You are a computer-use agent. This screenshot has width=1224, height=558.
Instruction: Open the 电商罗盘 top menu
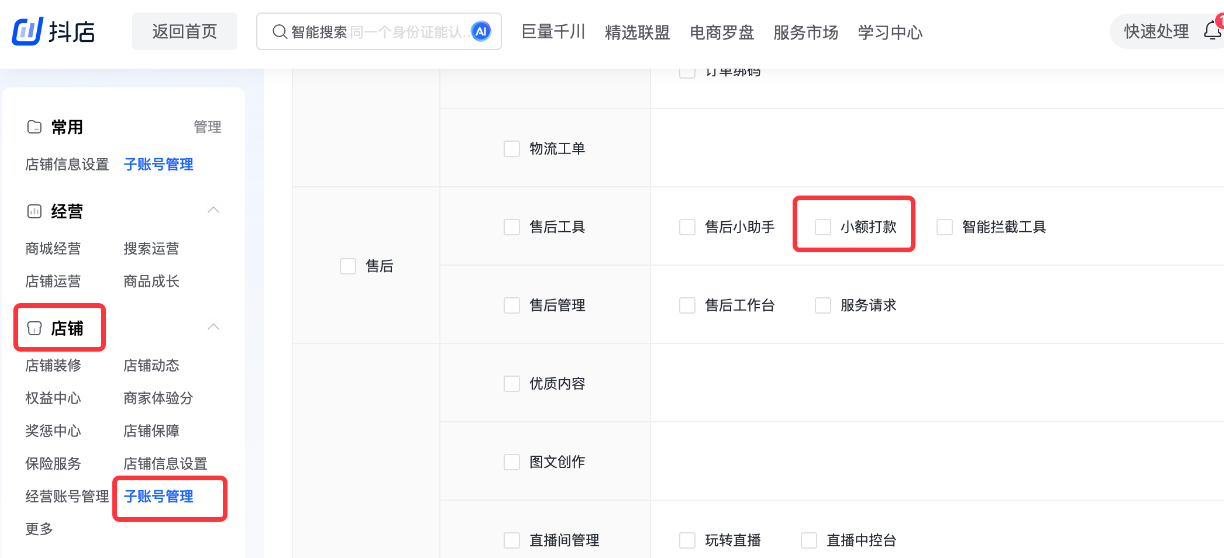(x=722, y=32)
